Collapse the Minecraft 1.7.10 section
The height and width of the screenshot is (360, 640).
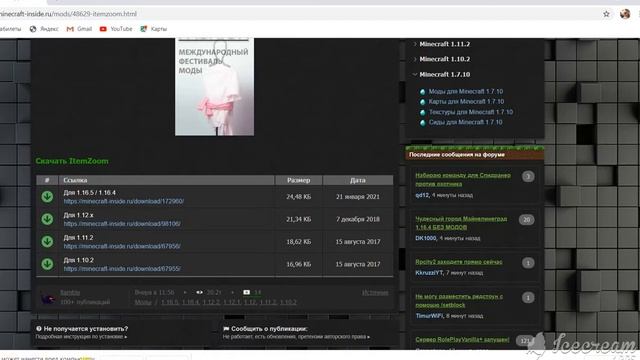[x=442, y=75]
